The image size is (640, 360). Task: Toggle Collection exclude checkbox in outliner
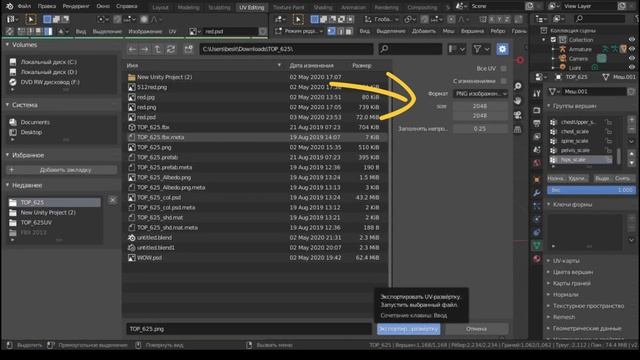553,40
